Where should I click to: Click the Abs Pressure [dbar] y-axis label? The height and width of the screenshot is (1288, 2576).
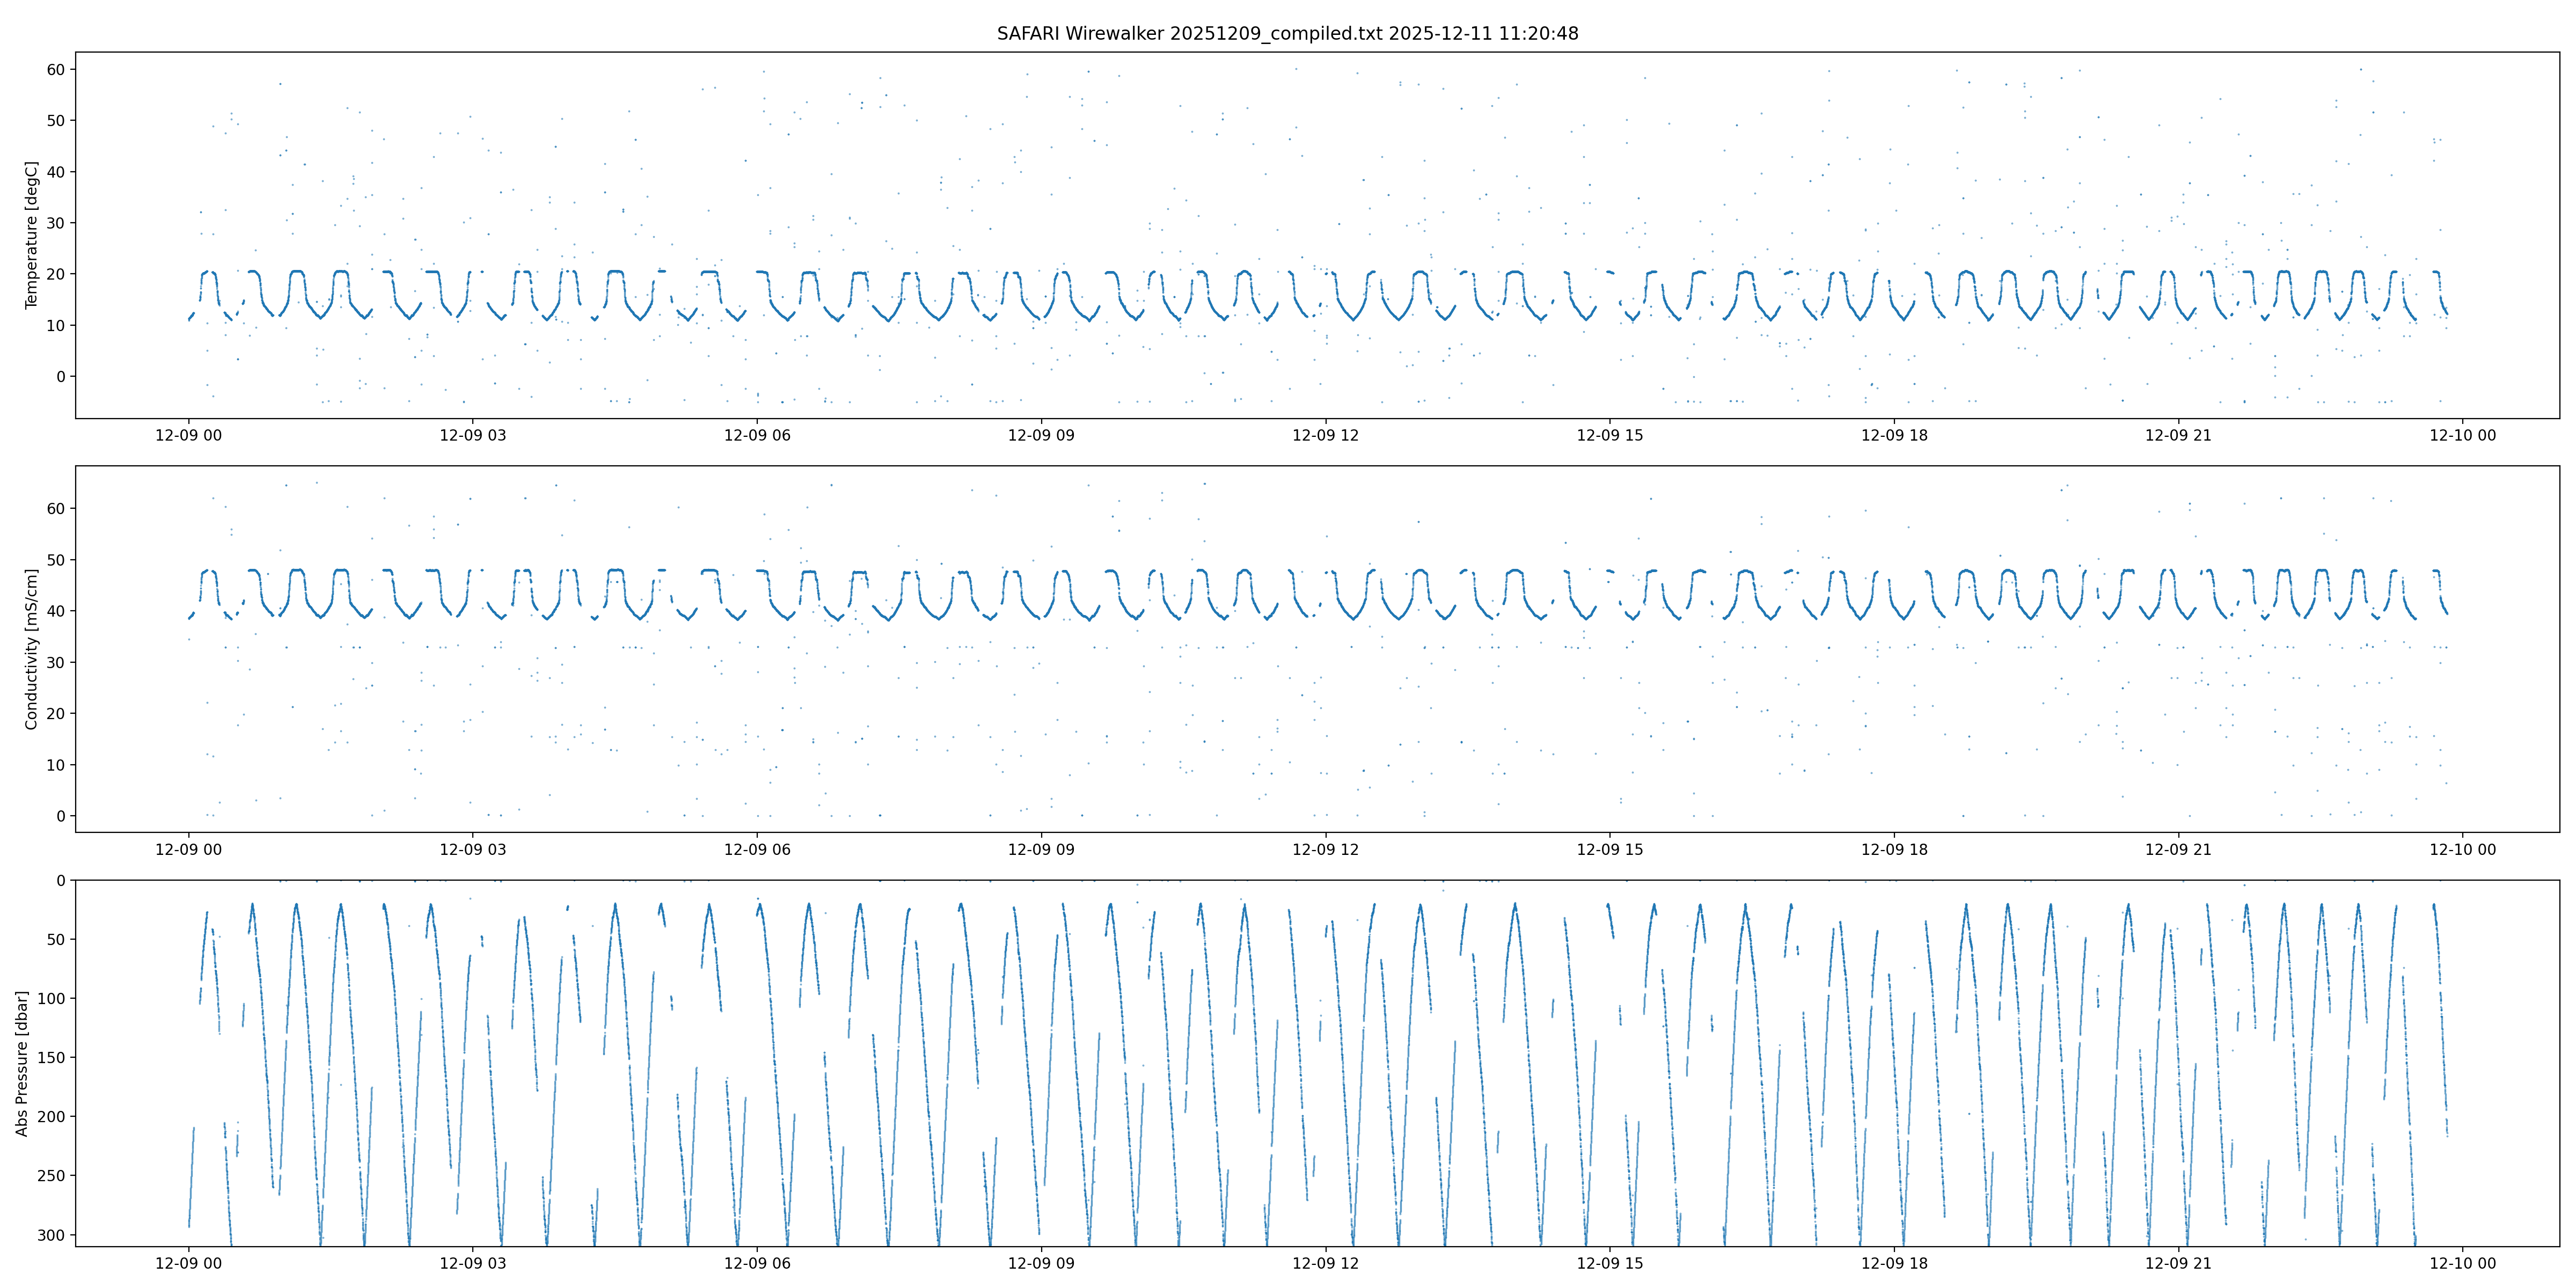coord(22,1063)
